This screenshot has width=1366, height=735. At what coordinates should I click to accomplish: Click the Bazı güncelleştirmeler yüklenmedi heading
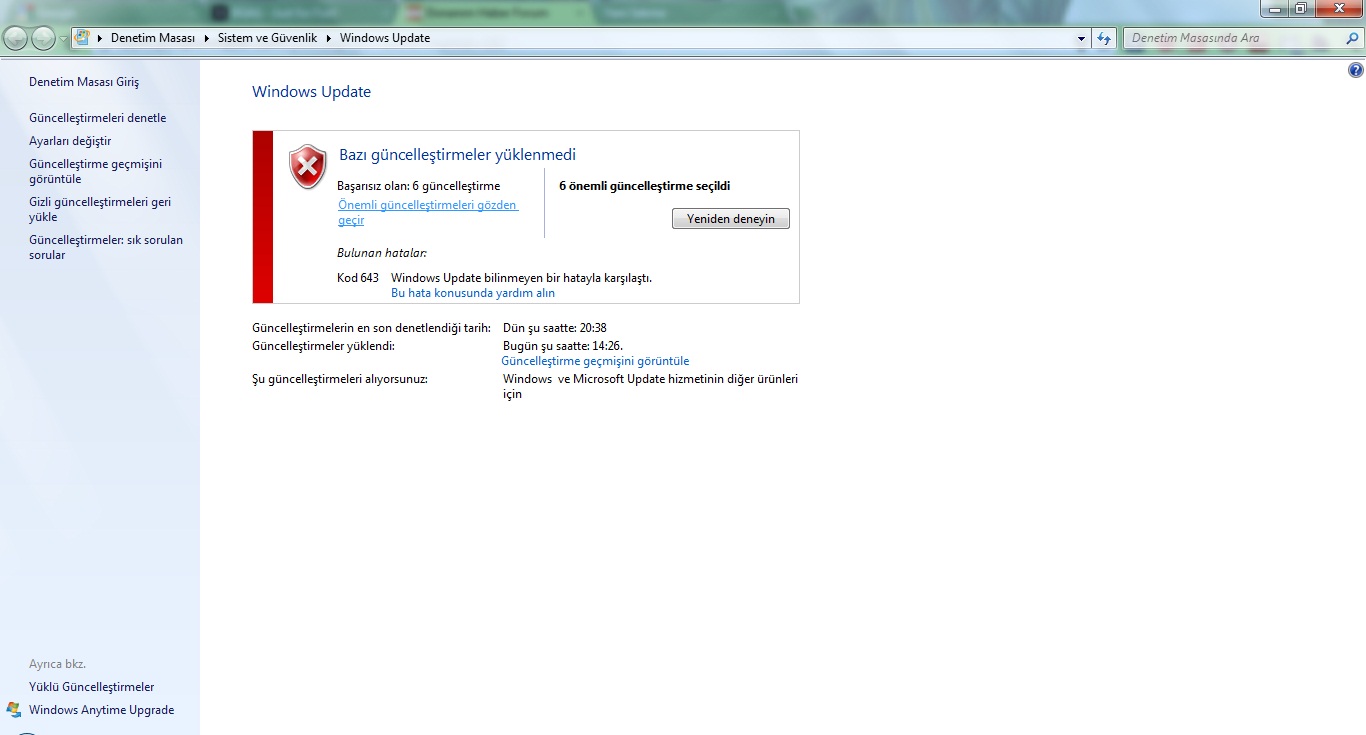click(x=458, y=155)
